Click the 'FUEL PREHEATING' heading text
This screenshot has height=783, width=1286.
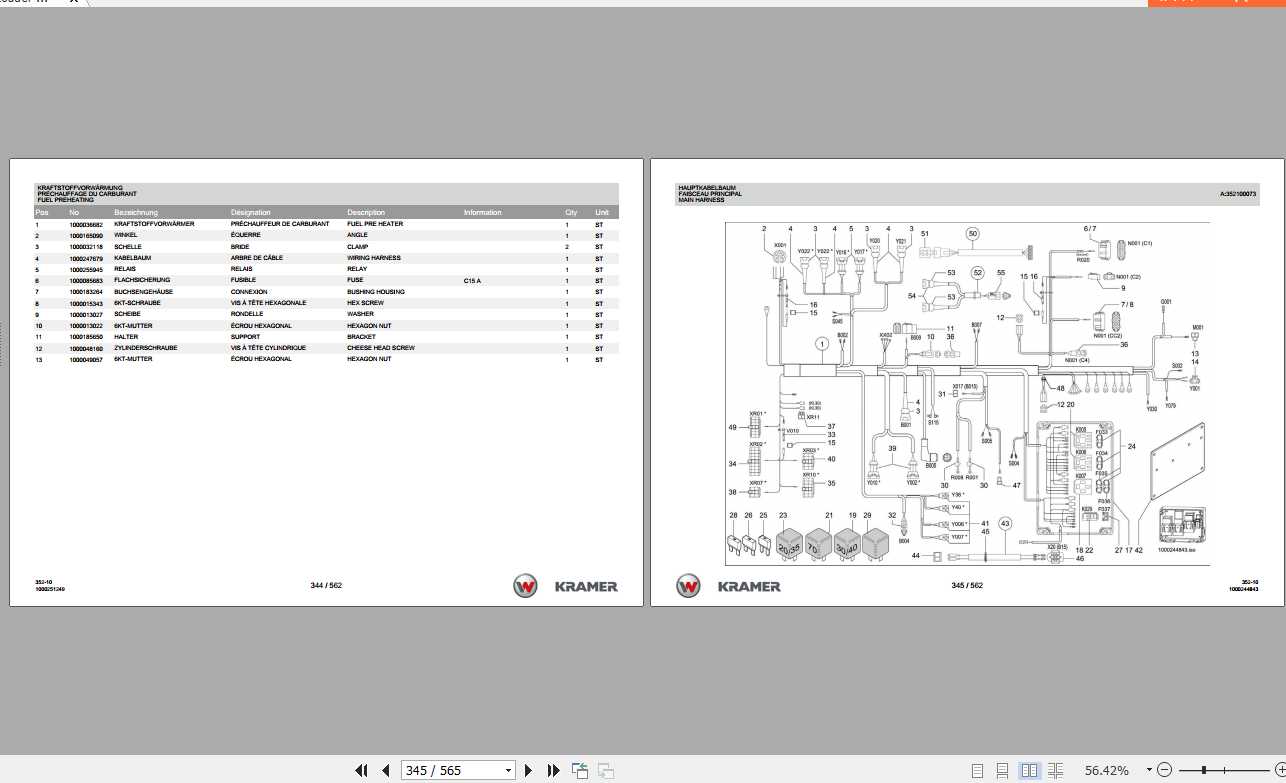[65, 200]
